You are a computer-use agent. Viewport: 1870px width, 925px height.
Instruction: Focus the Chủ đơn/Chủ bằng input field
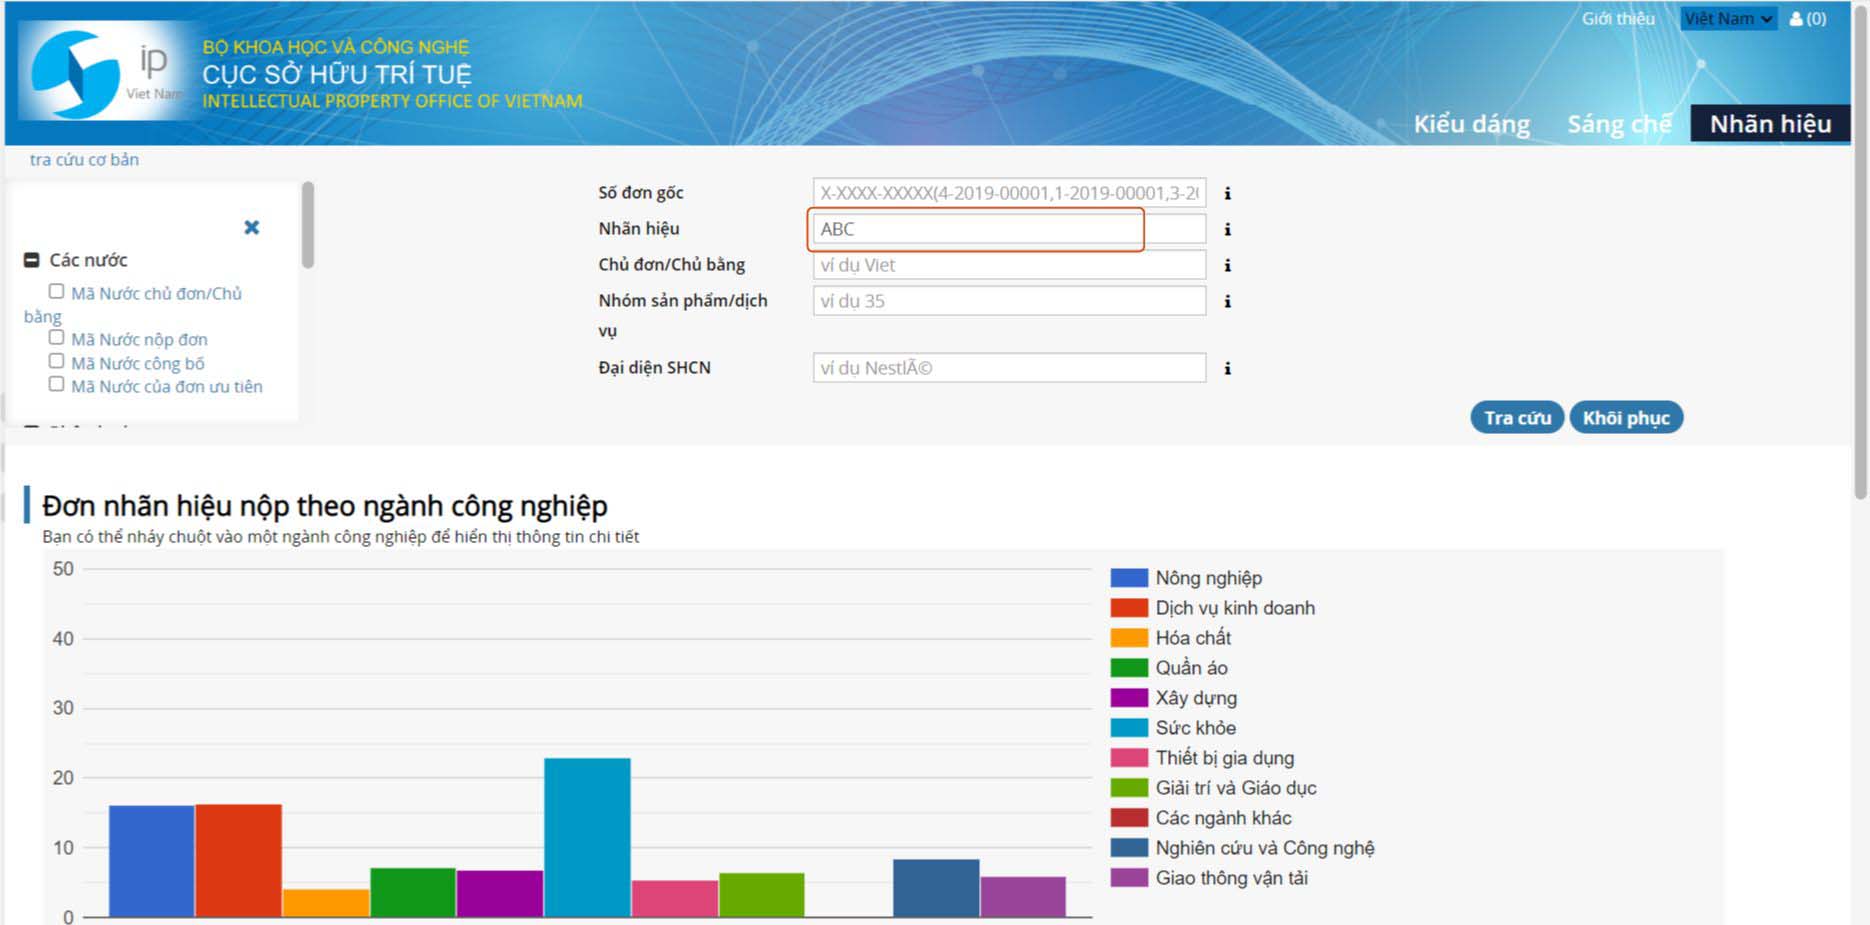pos(1009,265)
